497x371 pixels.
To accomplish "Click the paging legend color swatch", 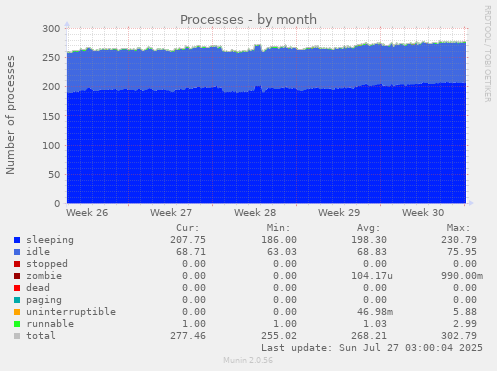I will click(17, 300).
